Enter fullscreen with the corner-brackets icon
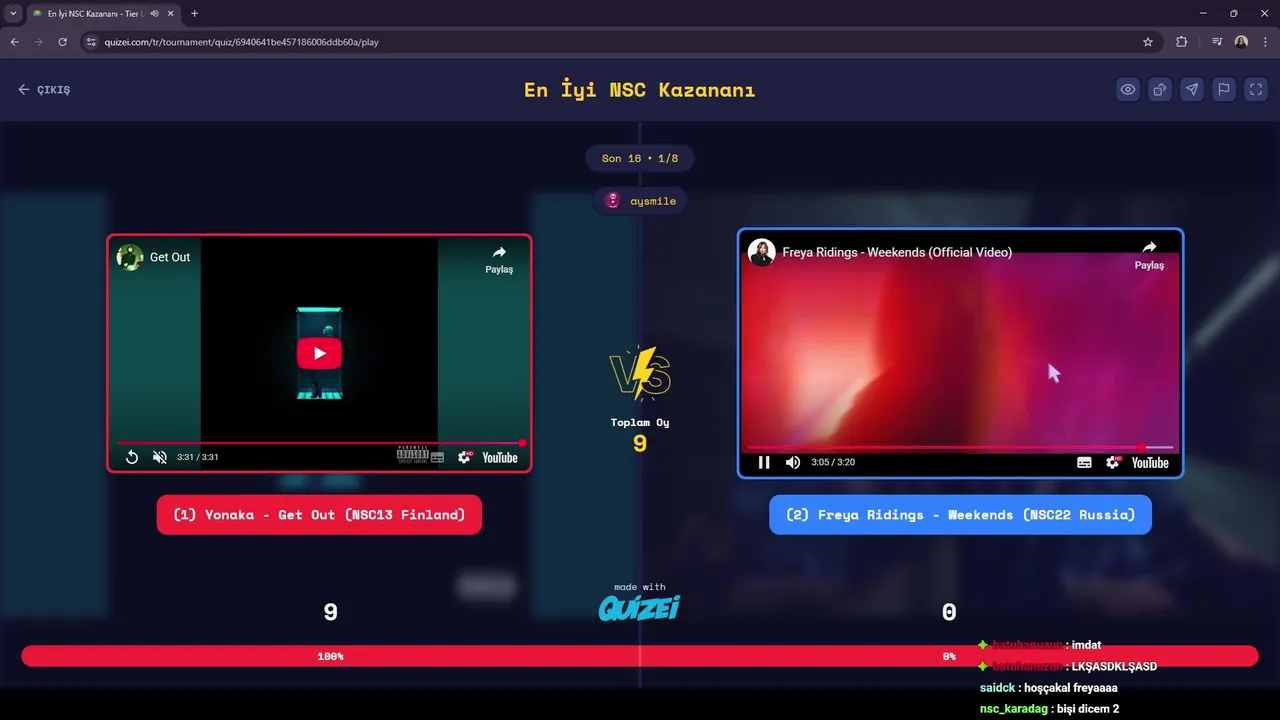Viewport: 1280px width, 720px height. click(1256, 89)
